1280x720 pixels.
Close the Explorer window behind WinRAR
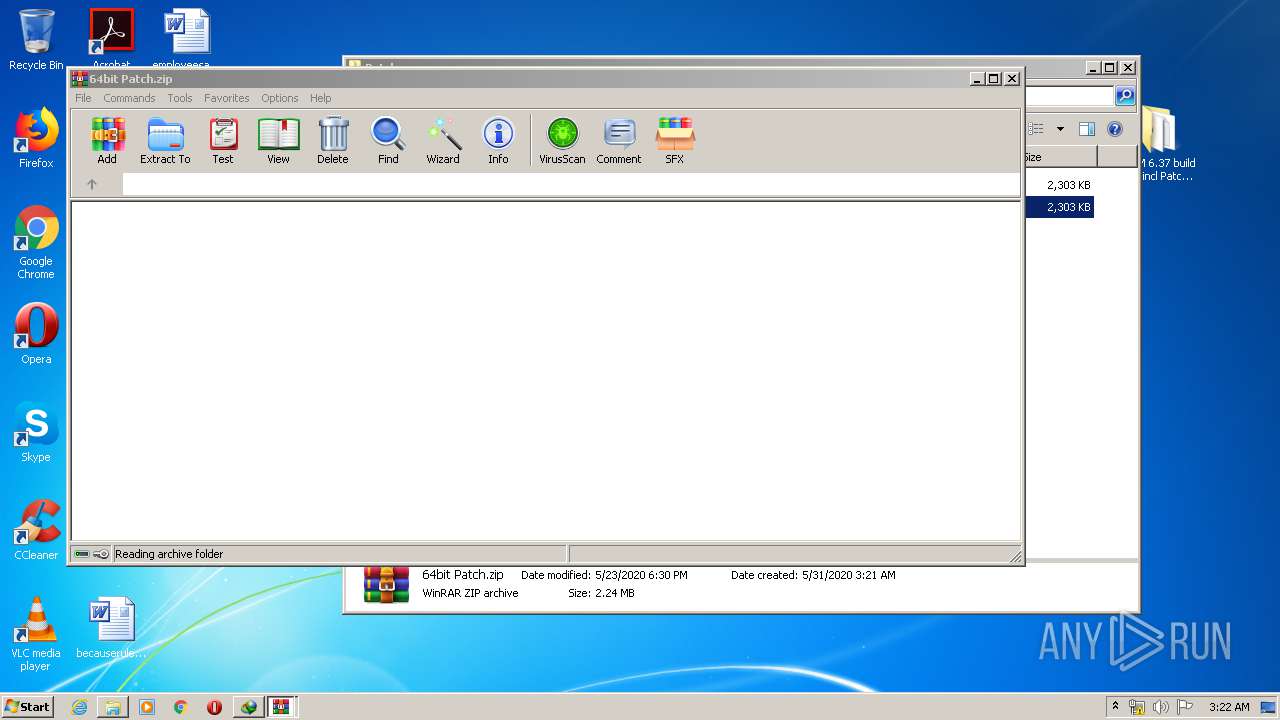1128,68
